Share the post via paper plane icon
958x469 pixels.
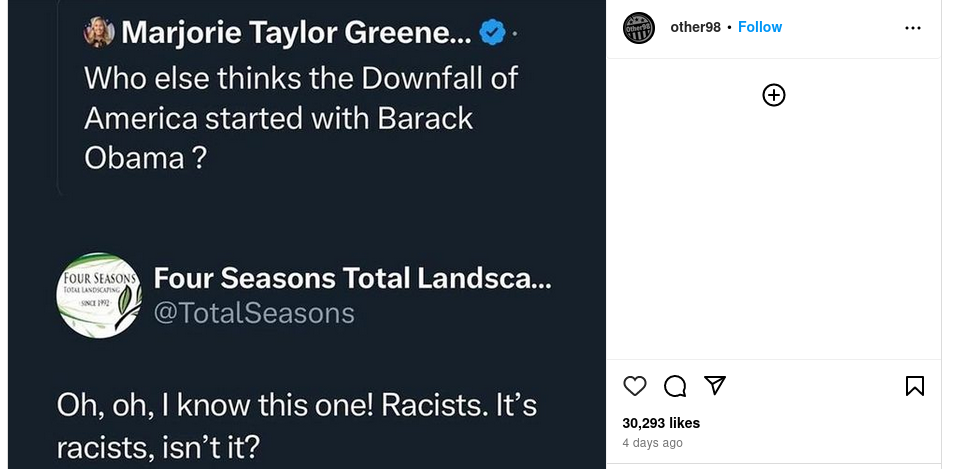click(x=714, y=385)
